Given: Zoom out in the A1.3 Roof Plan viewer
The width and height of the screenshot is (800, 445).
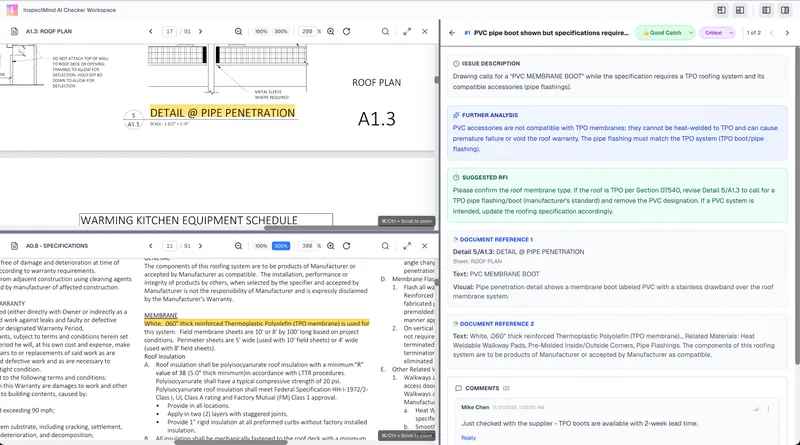Looking at the screenshot, I should (238, 32).
